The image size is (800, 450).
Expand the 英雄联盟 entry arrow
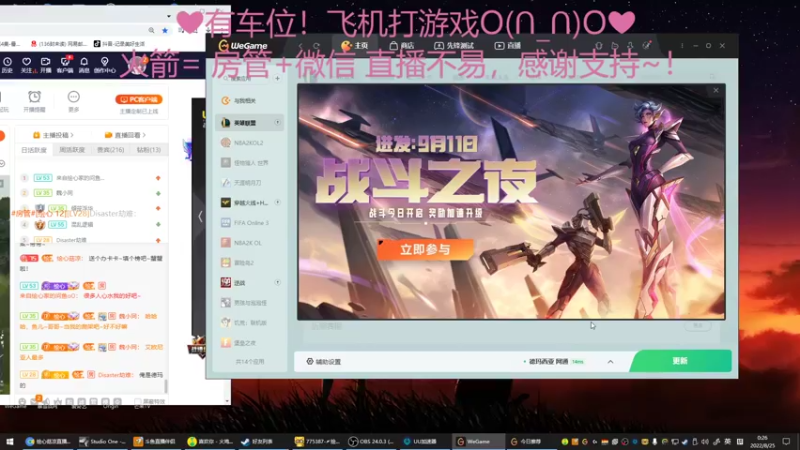pos(278,122)
